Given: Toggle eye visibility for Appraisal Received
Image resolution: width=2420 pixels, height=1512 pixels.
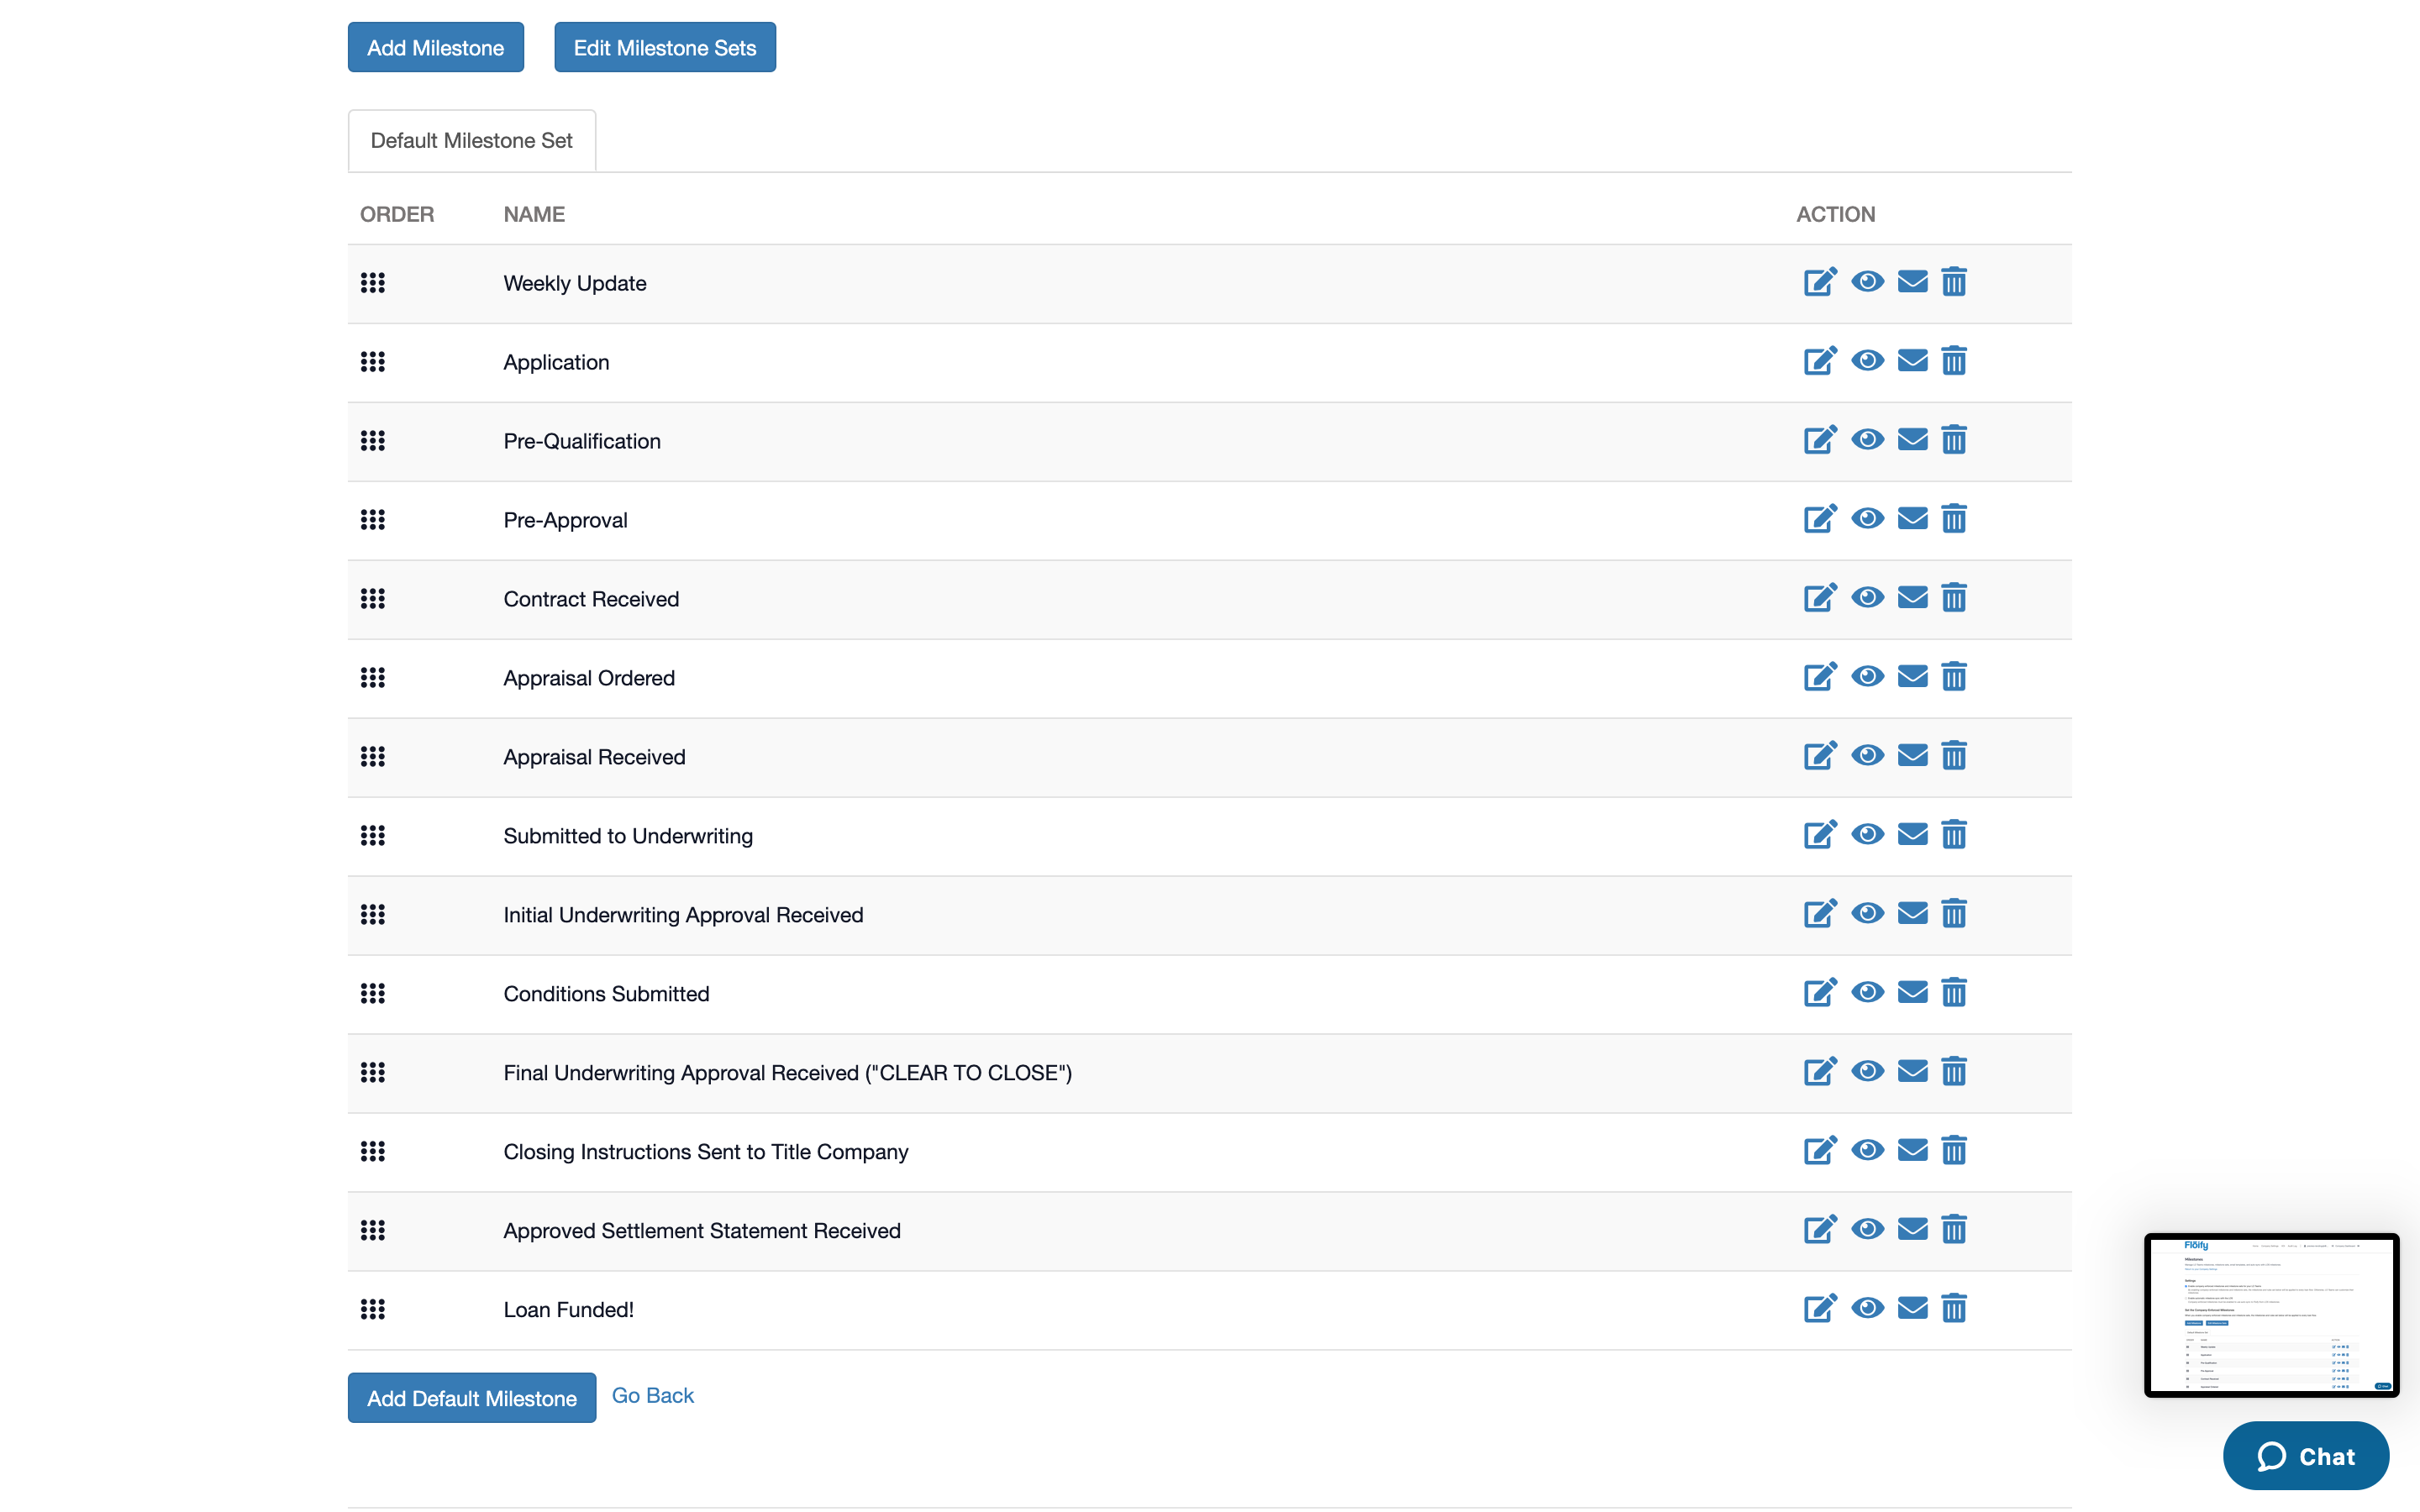Looking at the screenshot, I should pyautogui.click(x=1866, y=756).
